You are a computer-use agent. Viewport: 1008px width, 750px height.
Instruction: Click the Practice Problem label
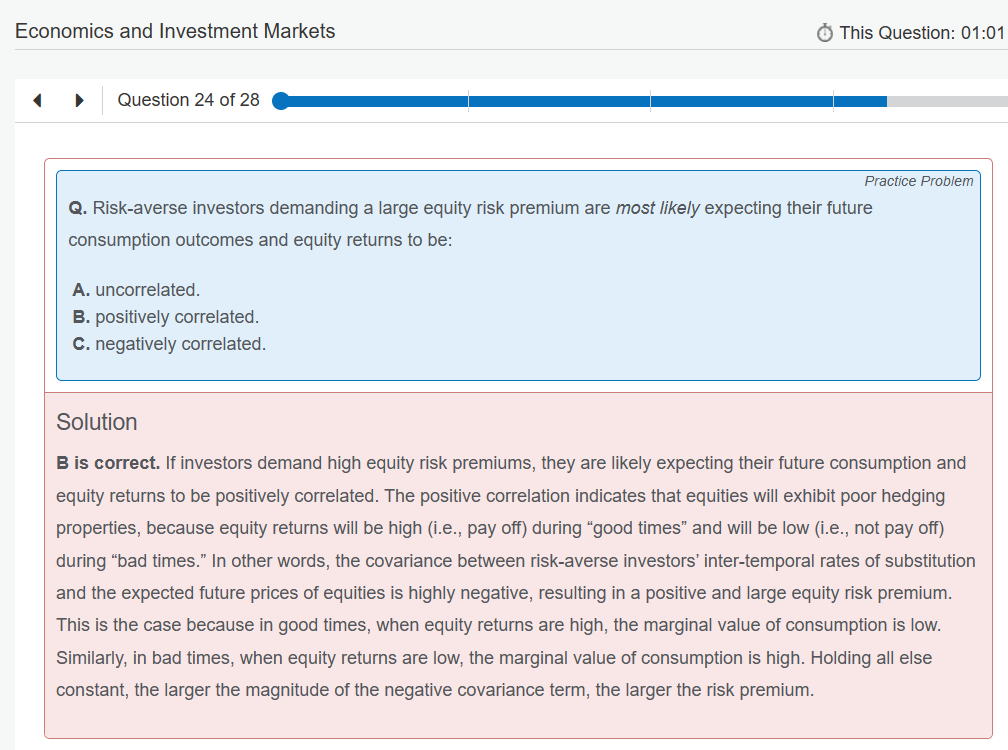click(918, 181)
